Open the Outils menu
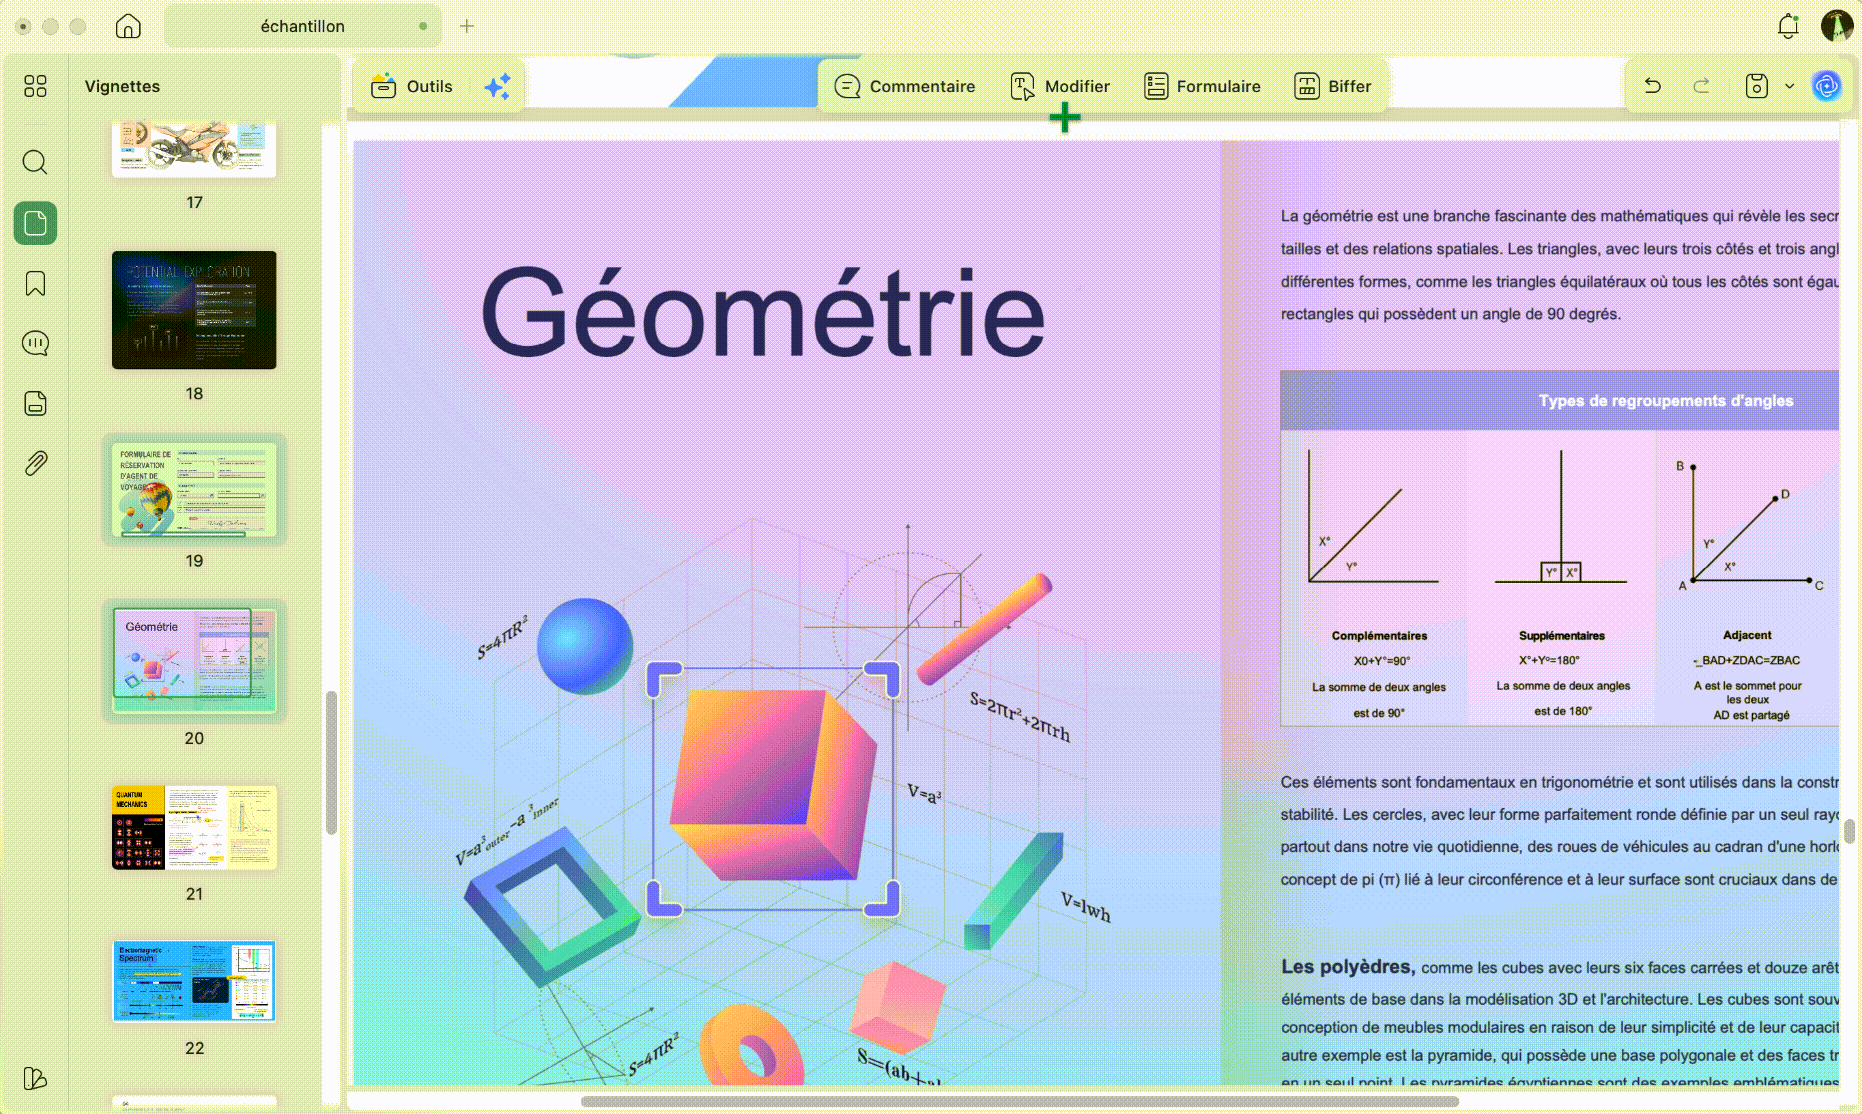Viewport: 1862px width, 1114px height. tap(411, 86)
